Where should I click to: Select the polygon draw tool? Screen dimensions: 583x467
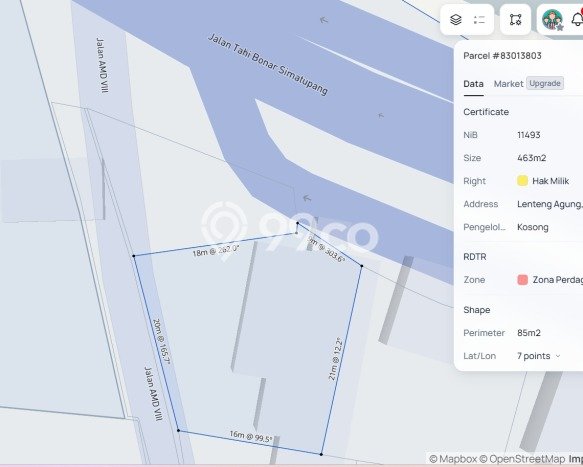click(515, 19)
